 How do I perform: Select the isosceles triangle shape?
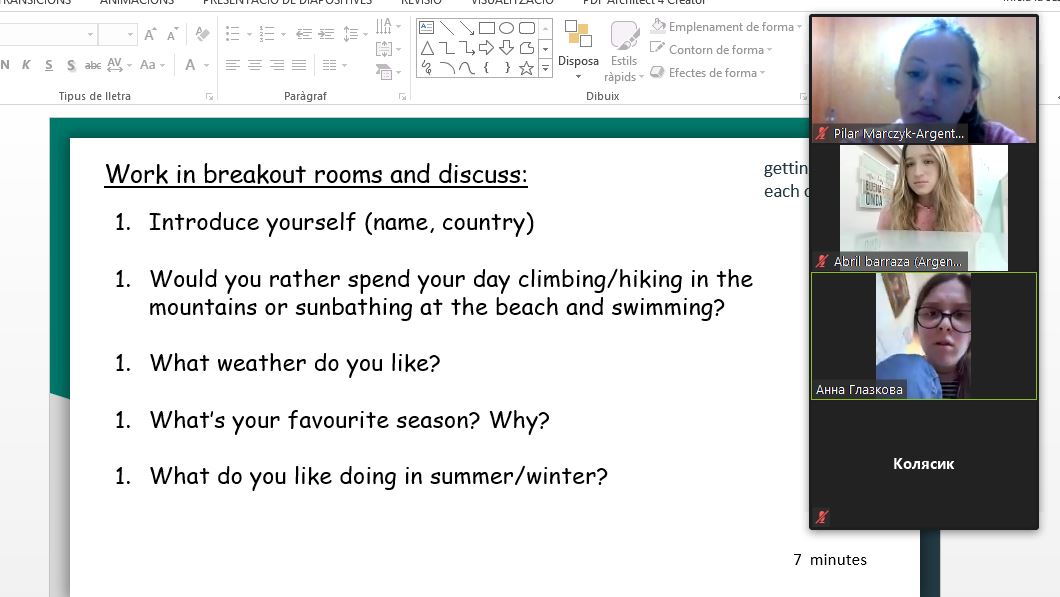[427, 48]
